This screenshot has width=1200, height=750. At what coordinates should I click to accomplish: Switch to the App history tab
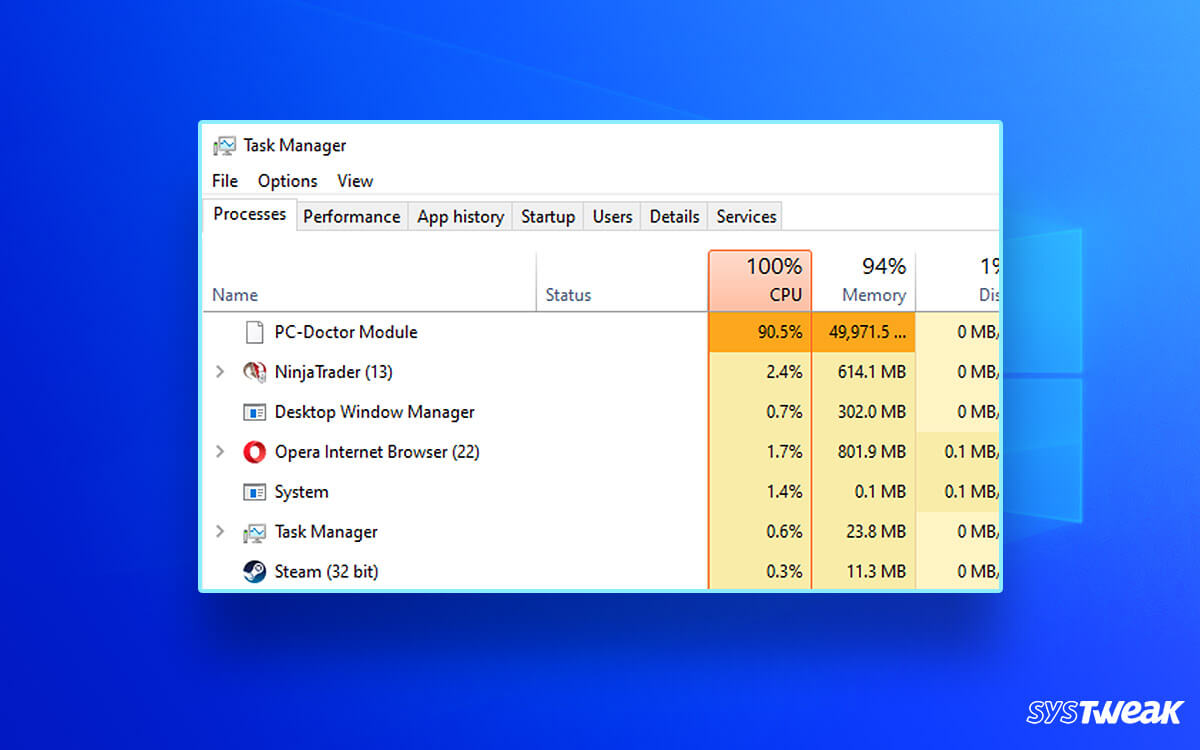pyautogui.click(x=461, y=216)
